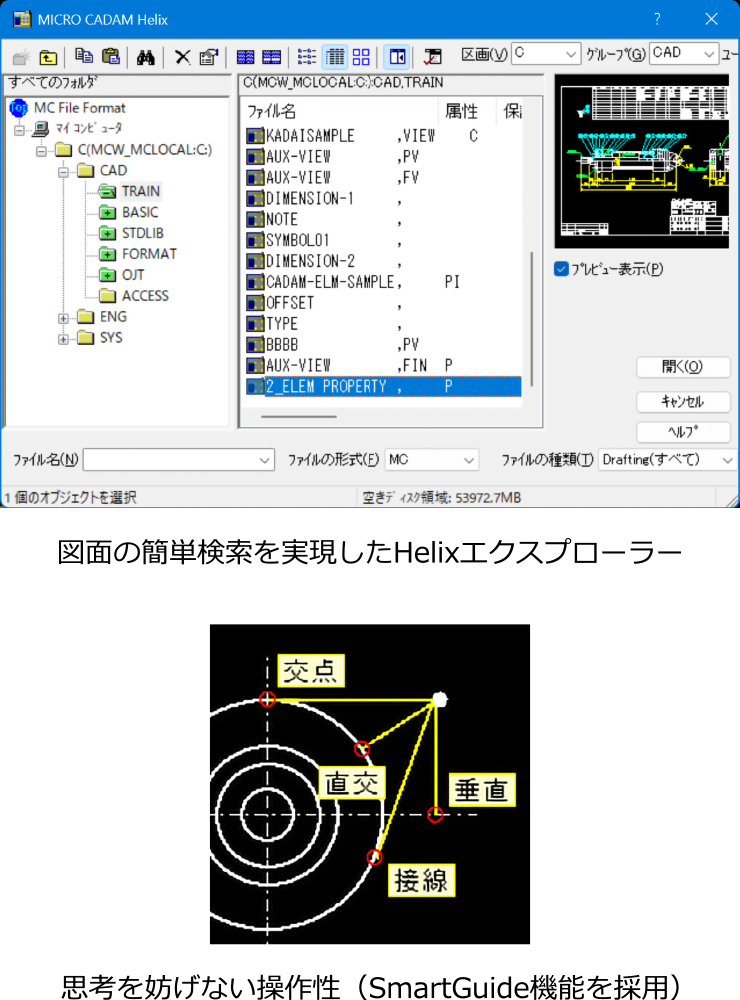Open search with the binoculars icon

click(145, 57)
